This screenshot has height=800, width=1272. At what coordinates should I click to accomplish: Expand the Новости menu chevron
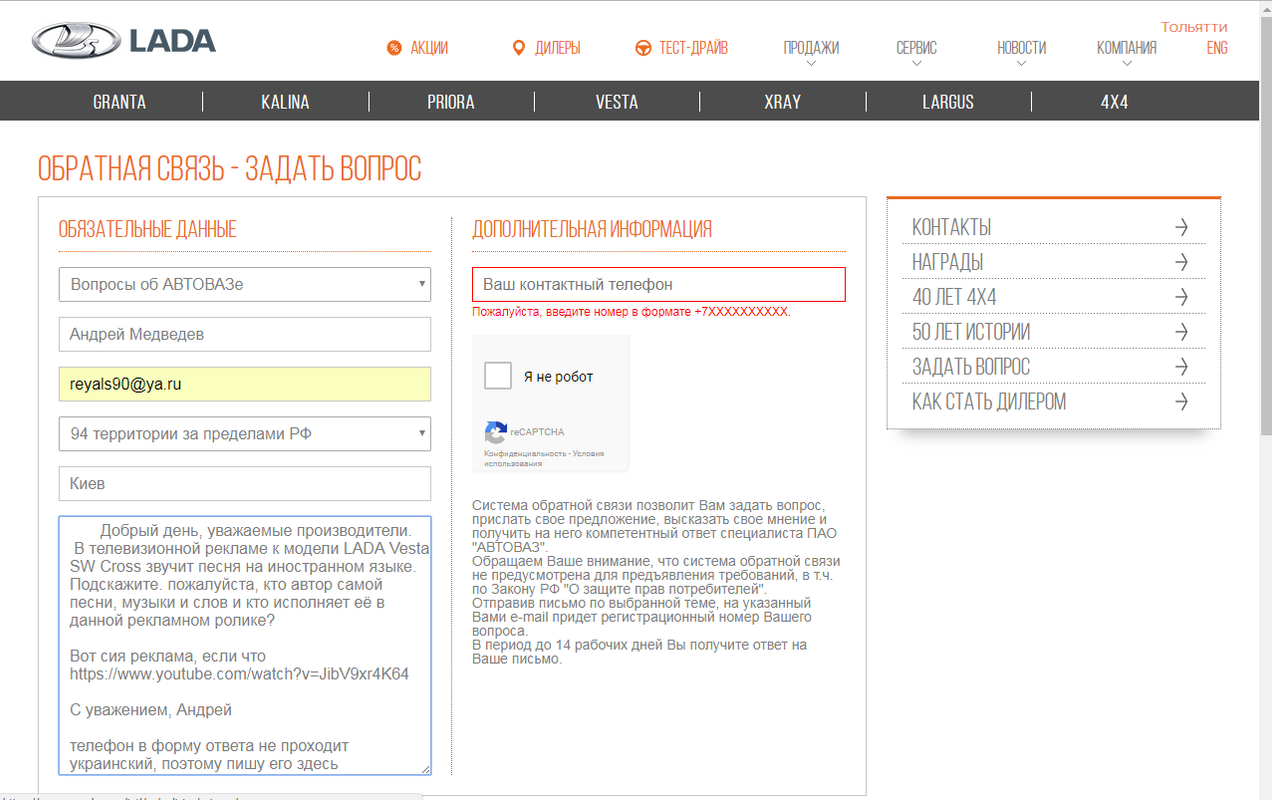coord(1021,64)
